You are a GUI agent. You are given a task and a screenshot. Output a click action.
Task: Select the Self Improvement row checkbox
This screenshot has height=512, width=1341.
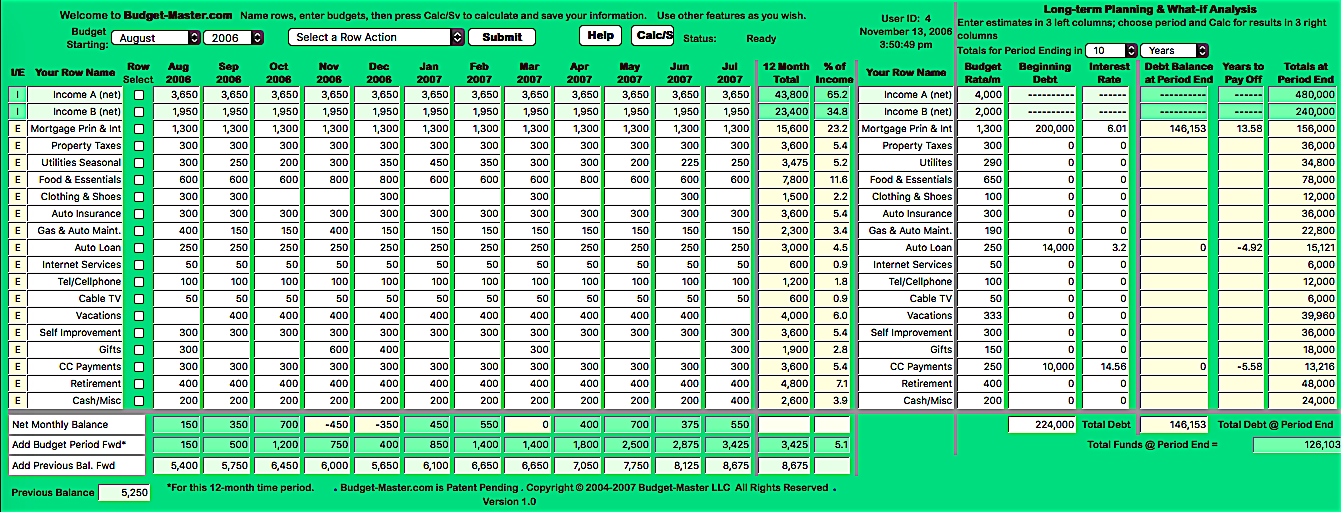point(139,333)
